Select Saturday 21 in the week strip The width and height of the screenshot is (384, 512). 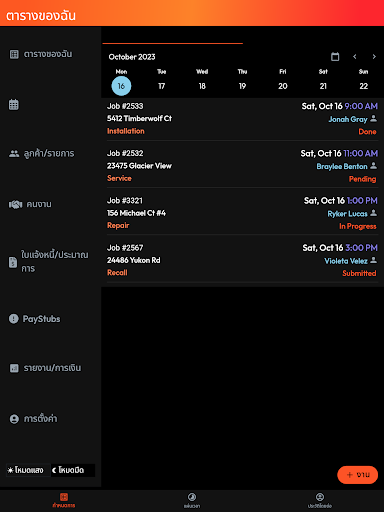(x=323, y=86)
